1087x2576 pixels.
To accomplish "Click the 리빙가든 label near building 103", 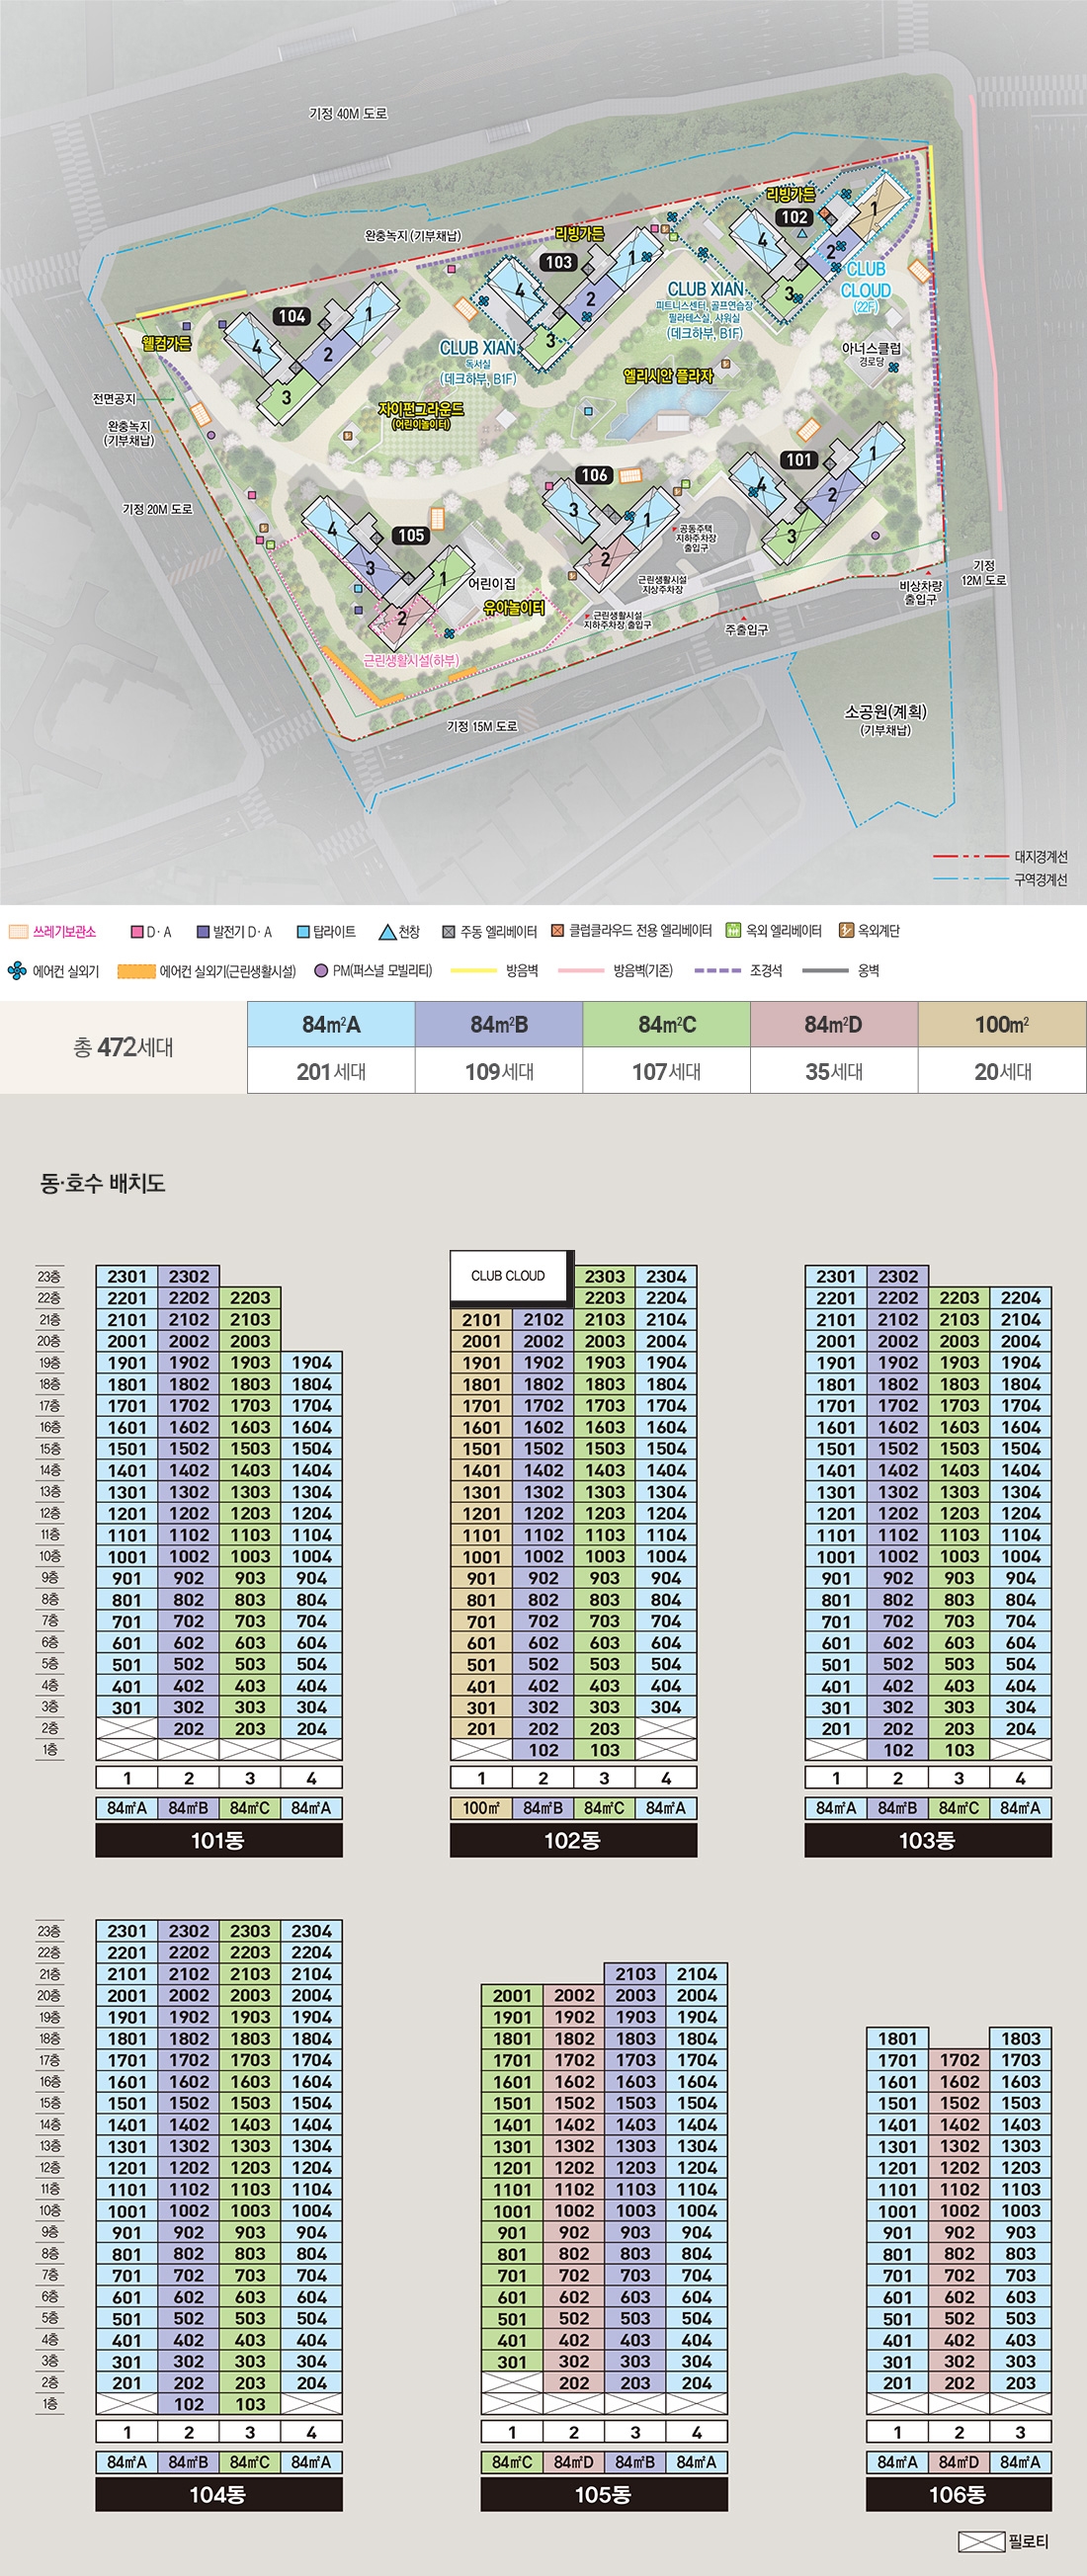I will [579, 234].
